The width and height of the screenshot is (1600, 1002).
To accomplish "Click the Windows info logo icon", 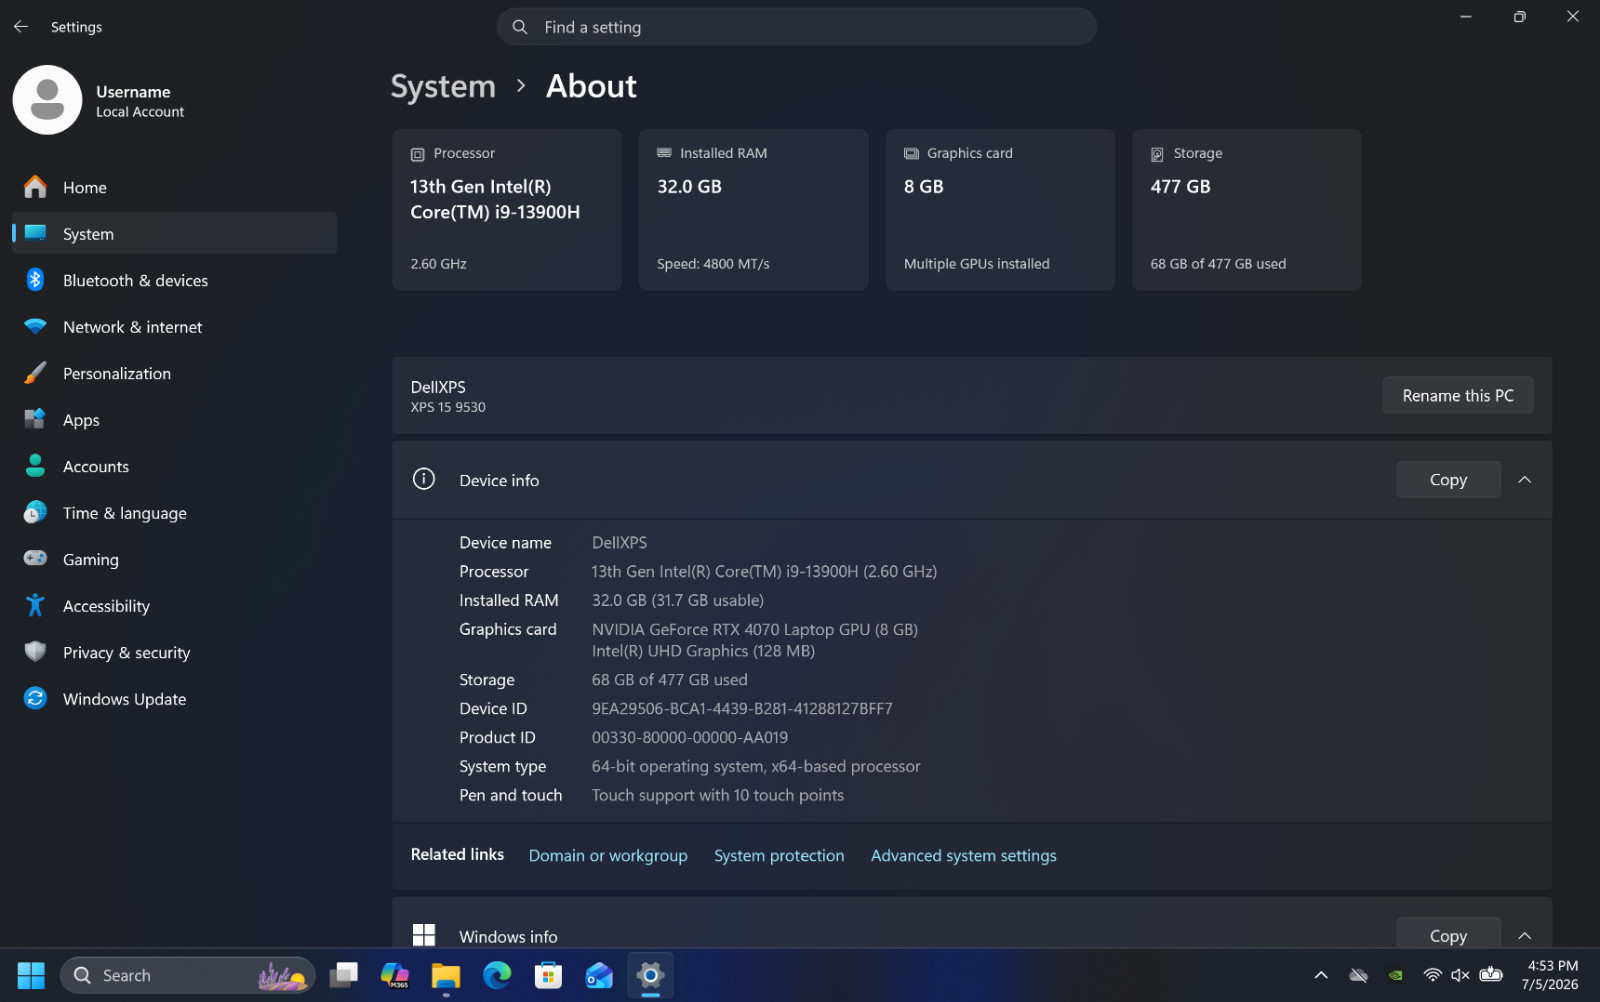I will (424, 935).
